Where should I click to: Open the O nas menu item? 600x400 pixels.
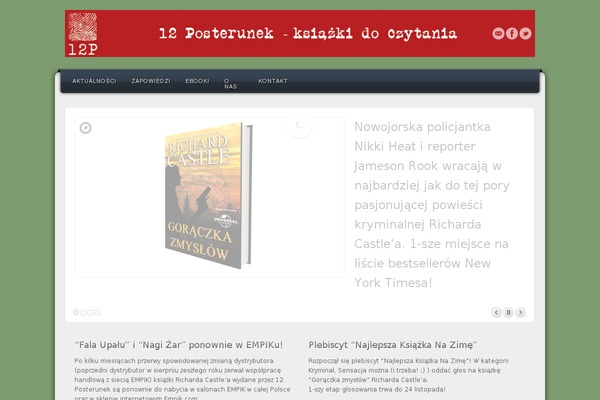point(230,84)
